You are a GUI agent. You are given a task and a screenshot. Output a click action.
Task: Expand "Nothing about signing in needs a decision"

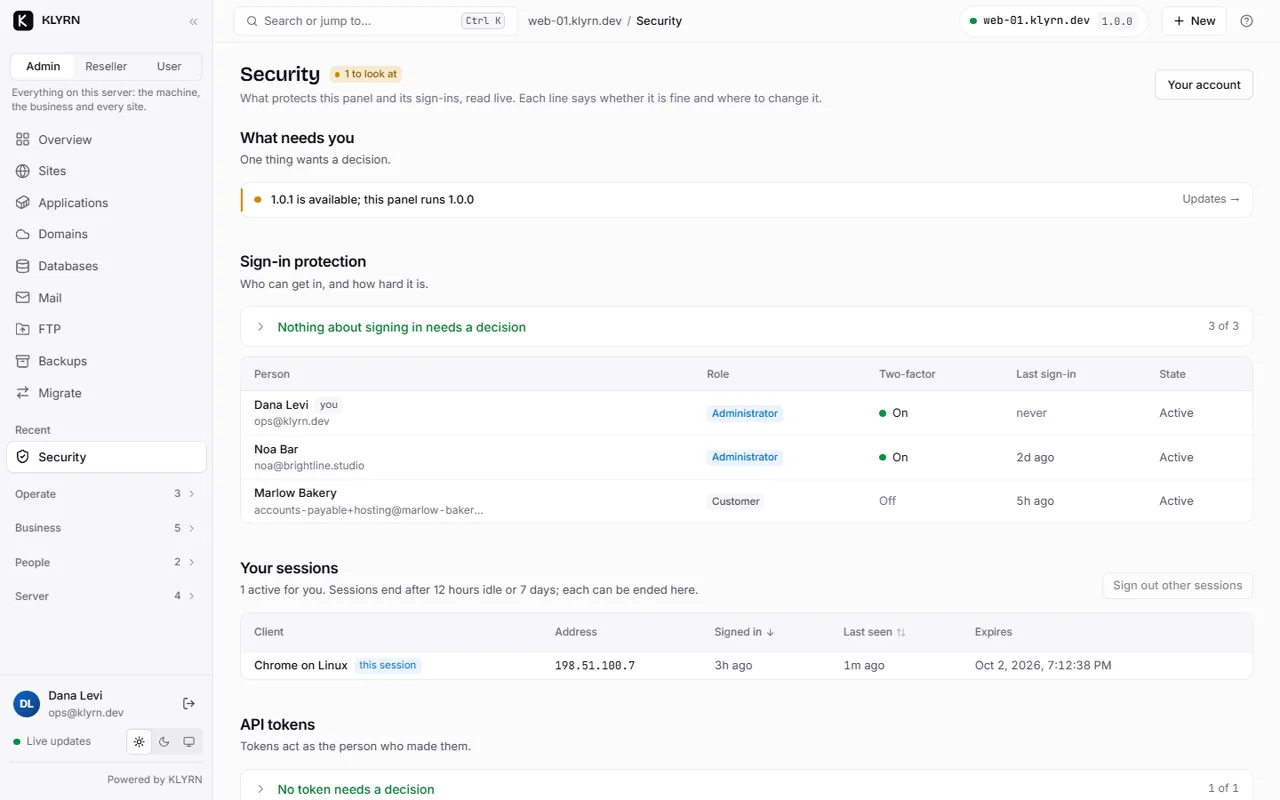click(746, 327)
